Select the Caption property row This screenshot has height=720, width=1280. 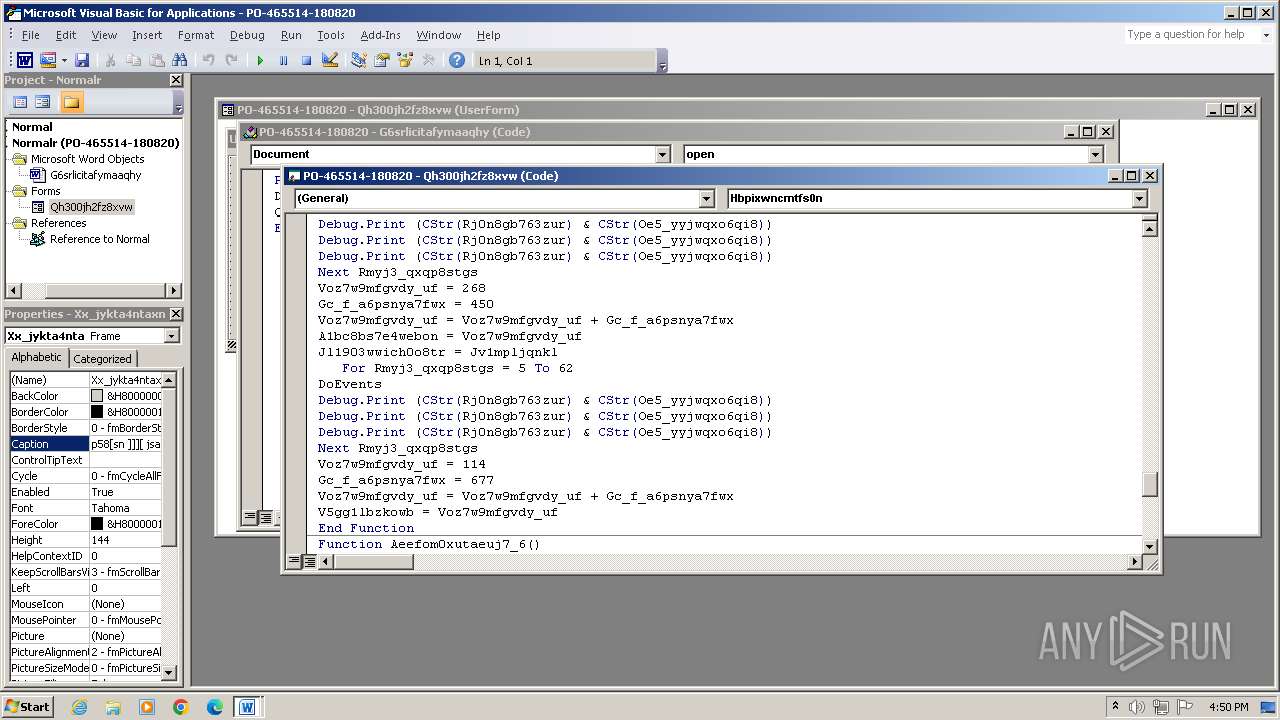(x=85, y=444)
